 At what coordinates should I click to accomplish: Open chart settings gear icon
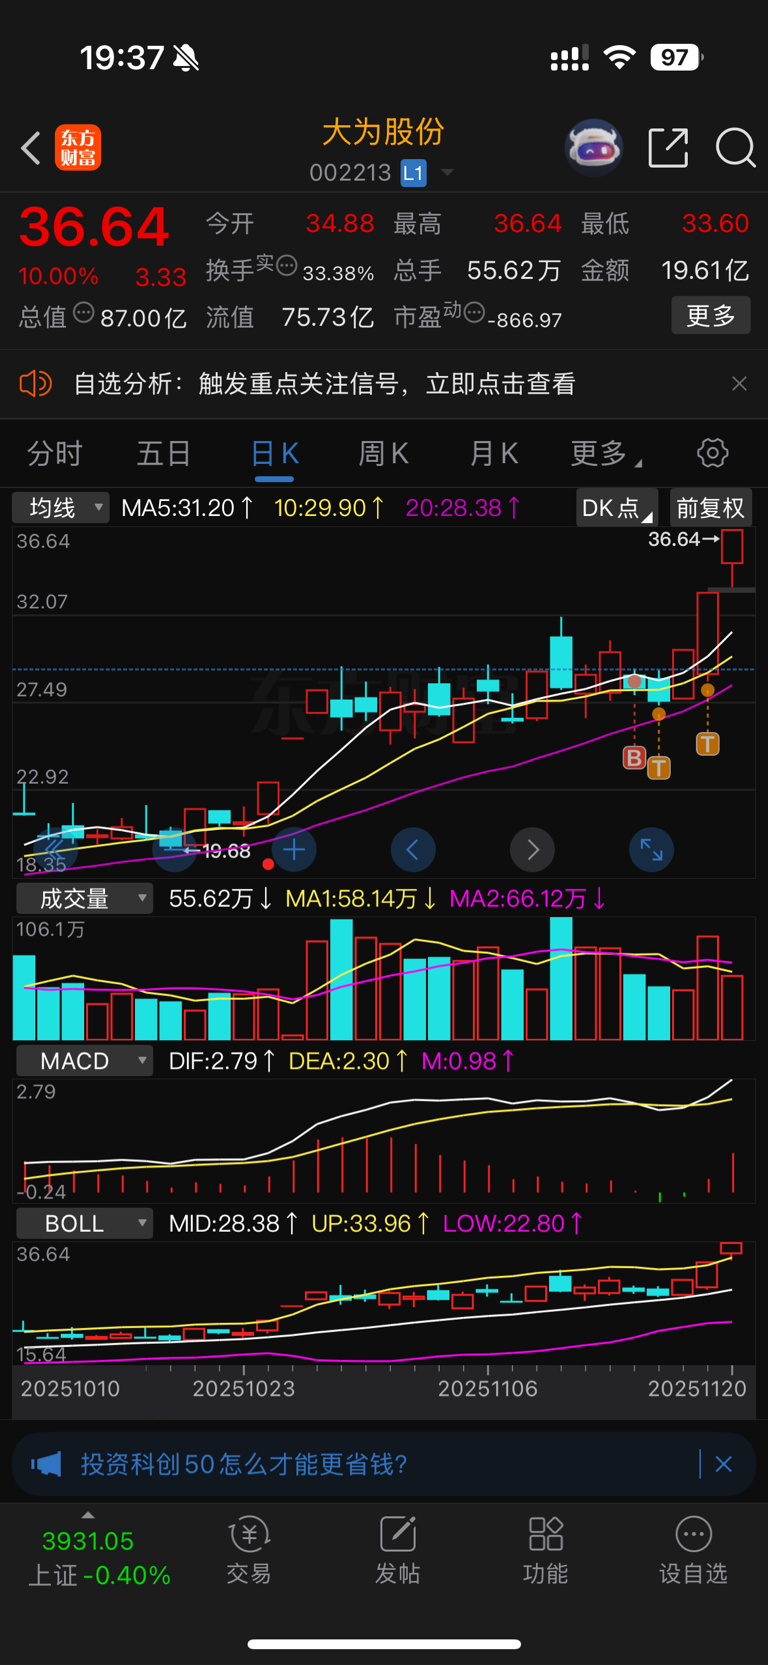click(x=712, y=453)
